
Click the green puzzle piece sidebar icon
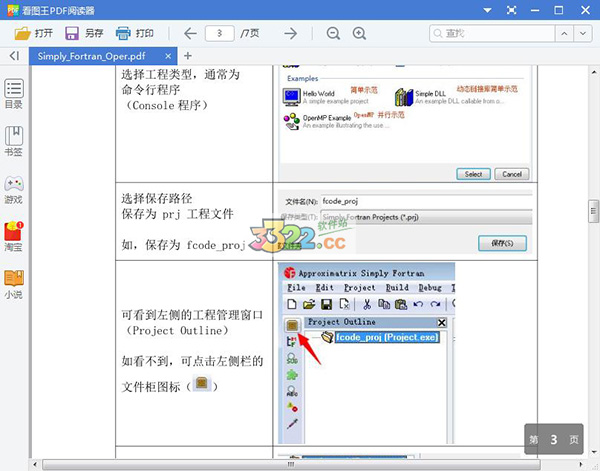click(x=292, y=374)
